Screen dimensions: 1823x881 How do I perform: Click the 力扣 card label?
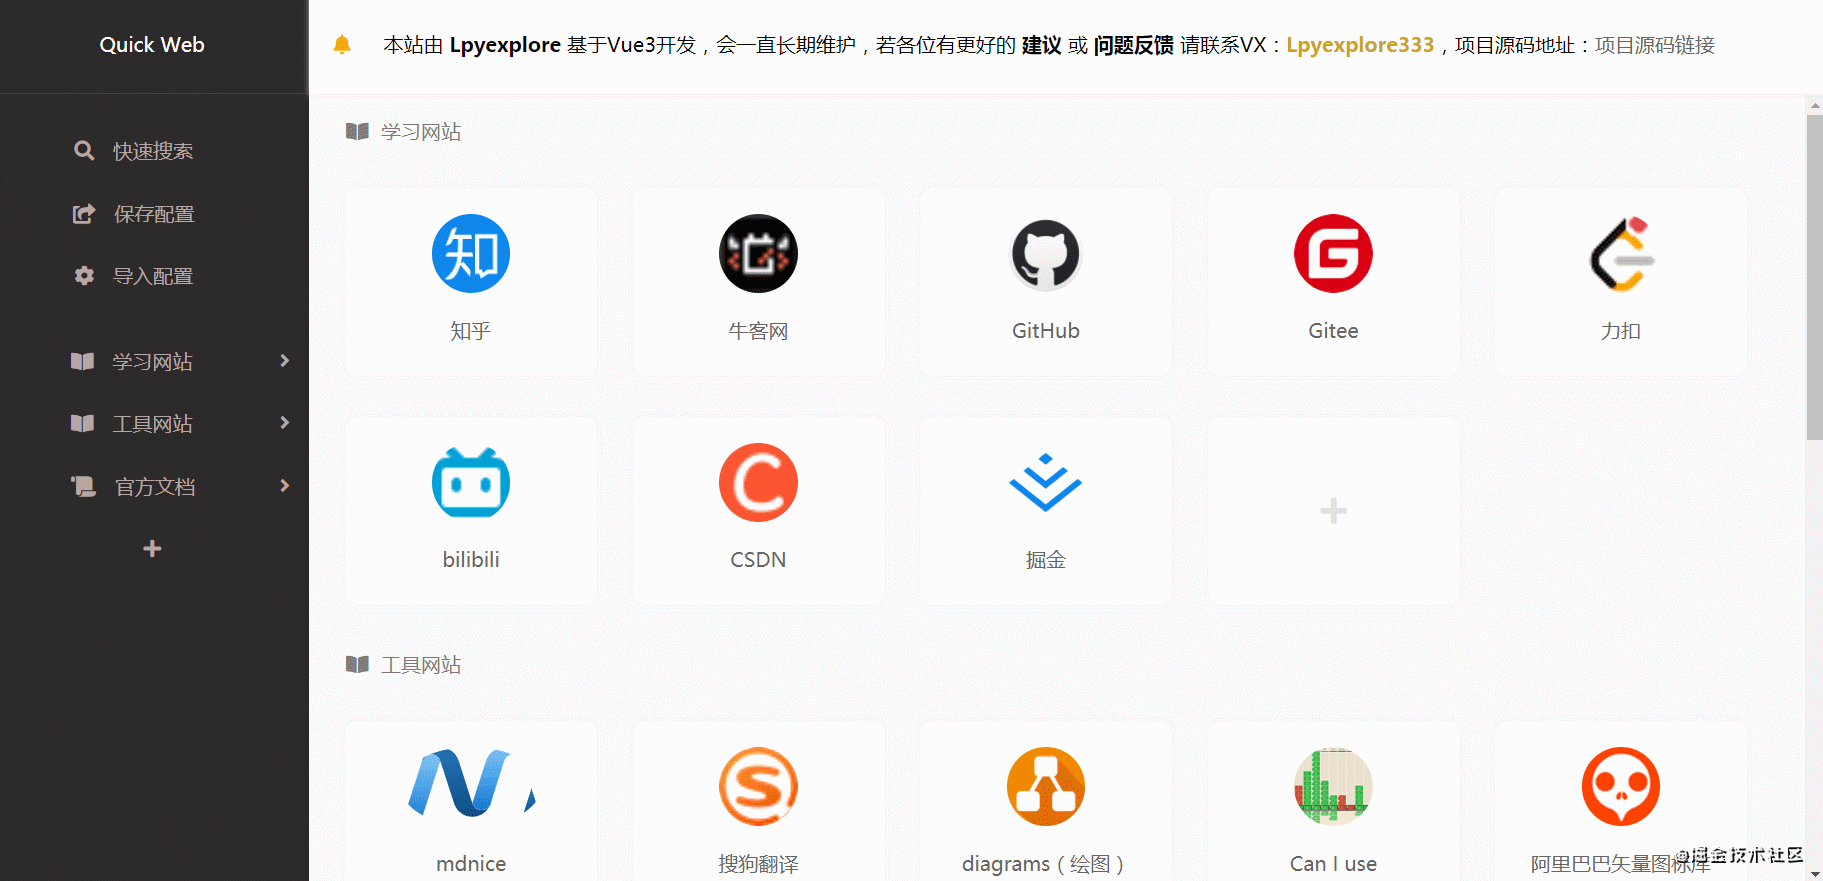(x=1621, y=331)
